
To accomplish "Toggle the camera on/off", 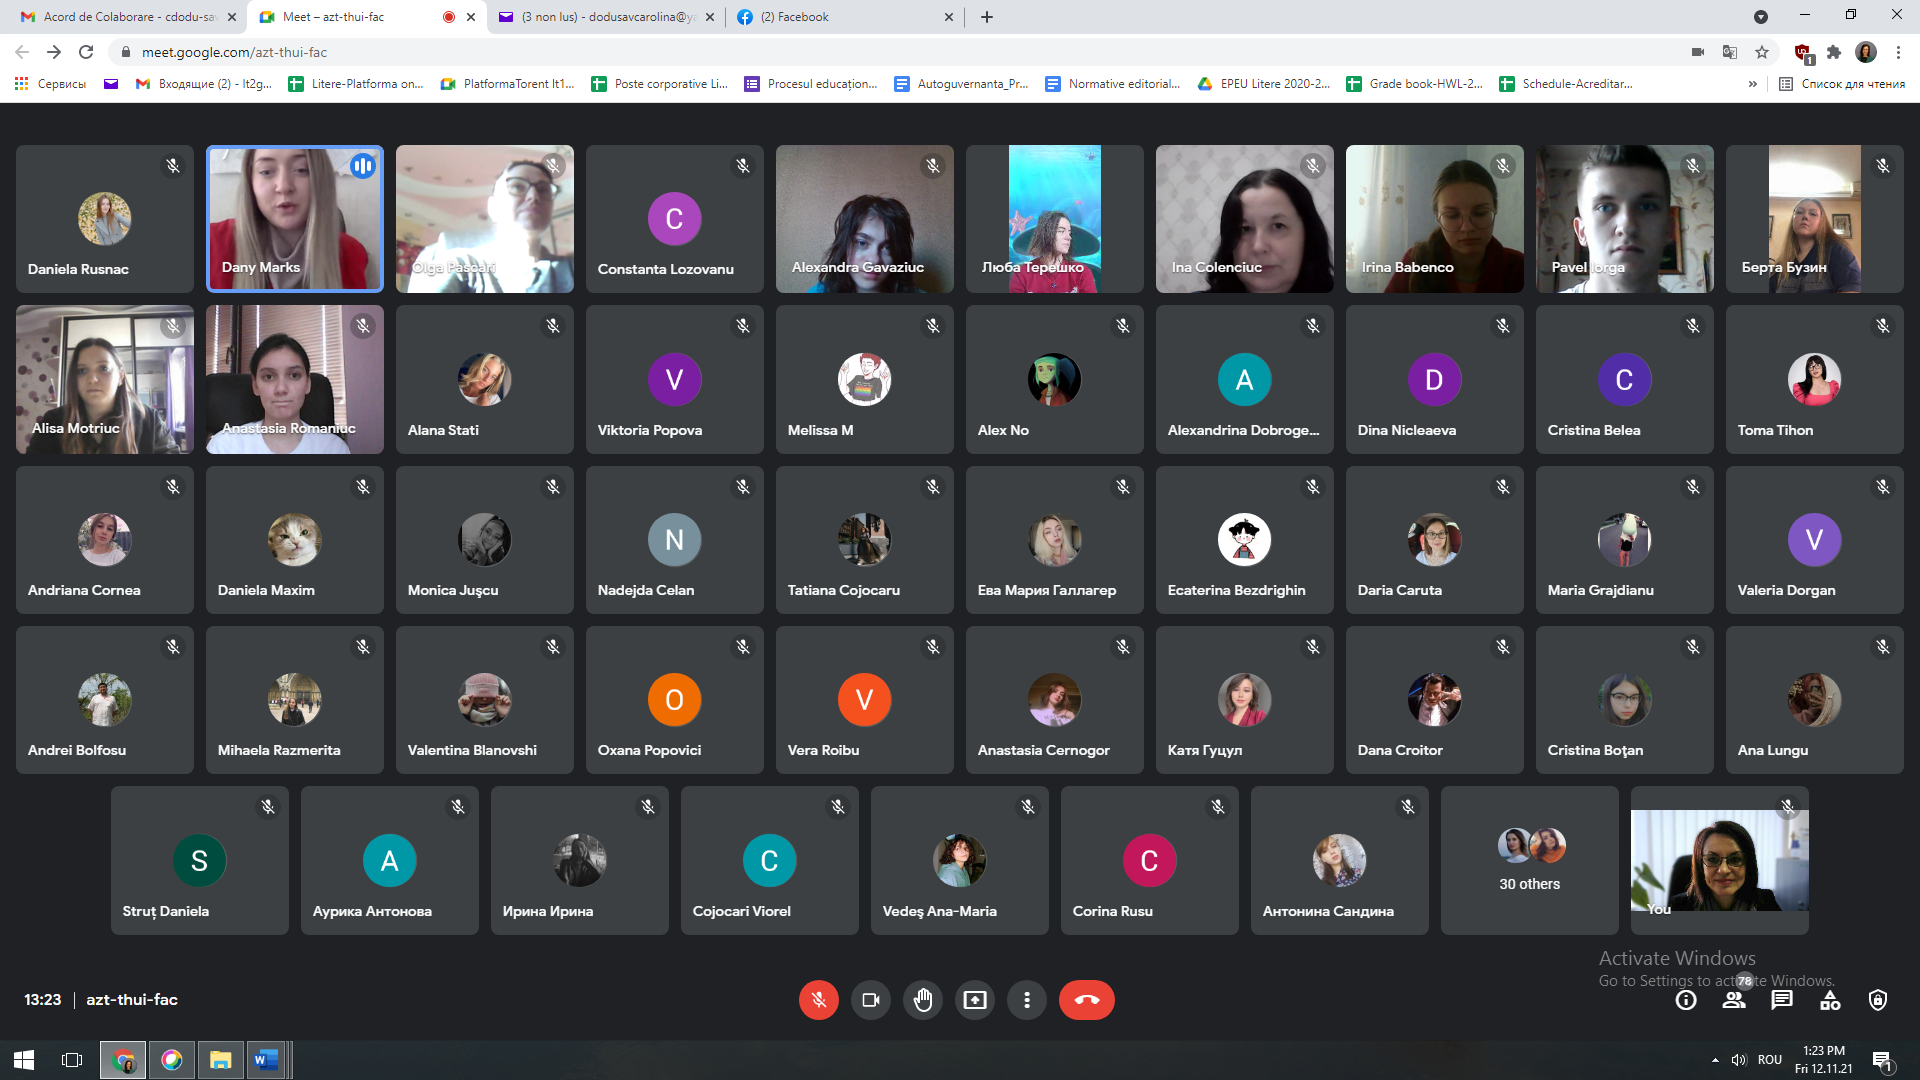I will click(869, 998).
